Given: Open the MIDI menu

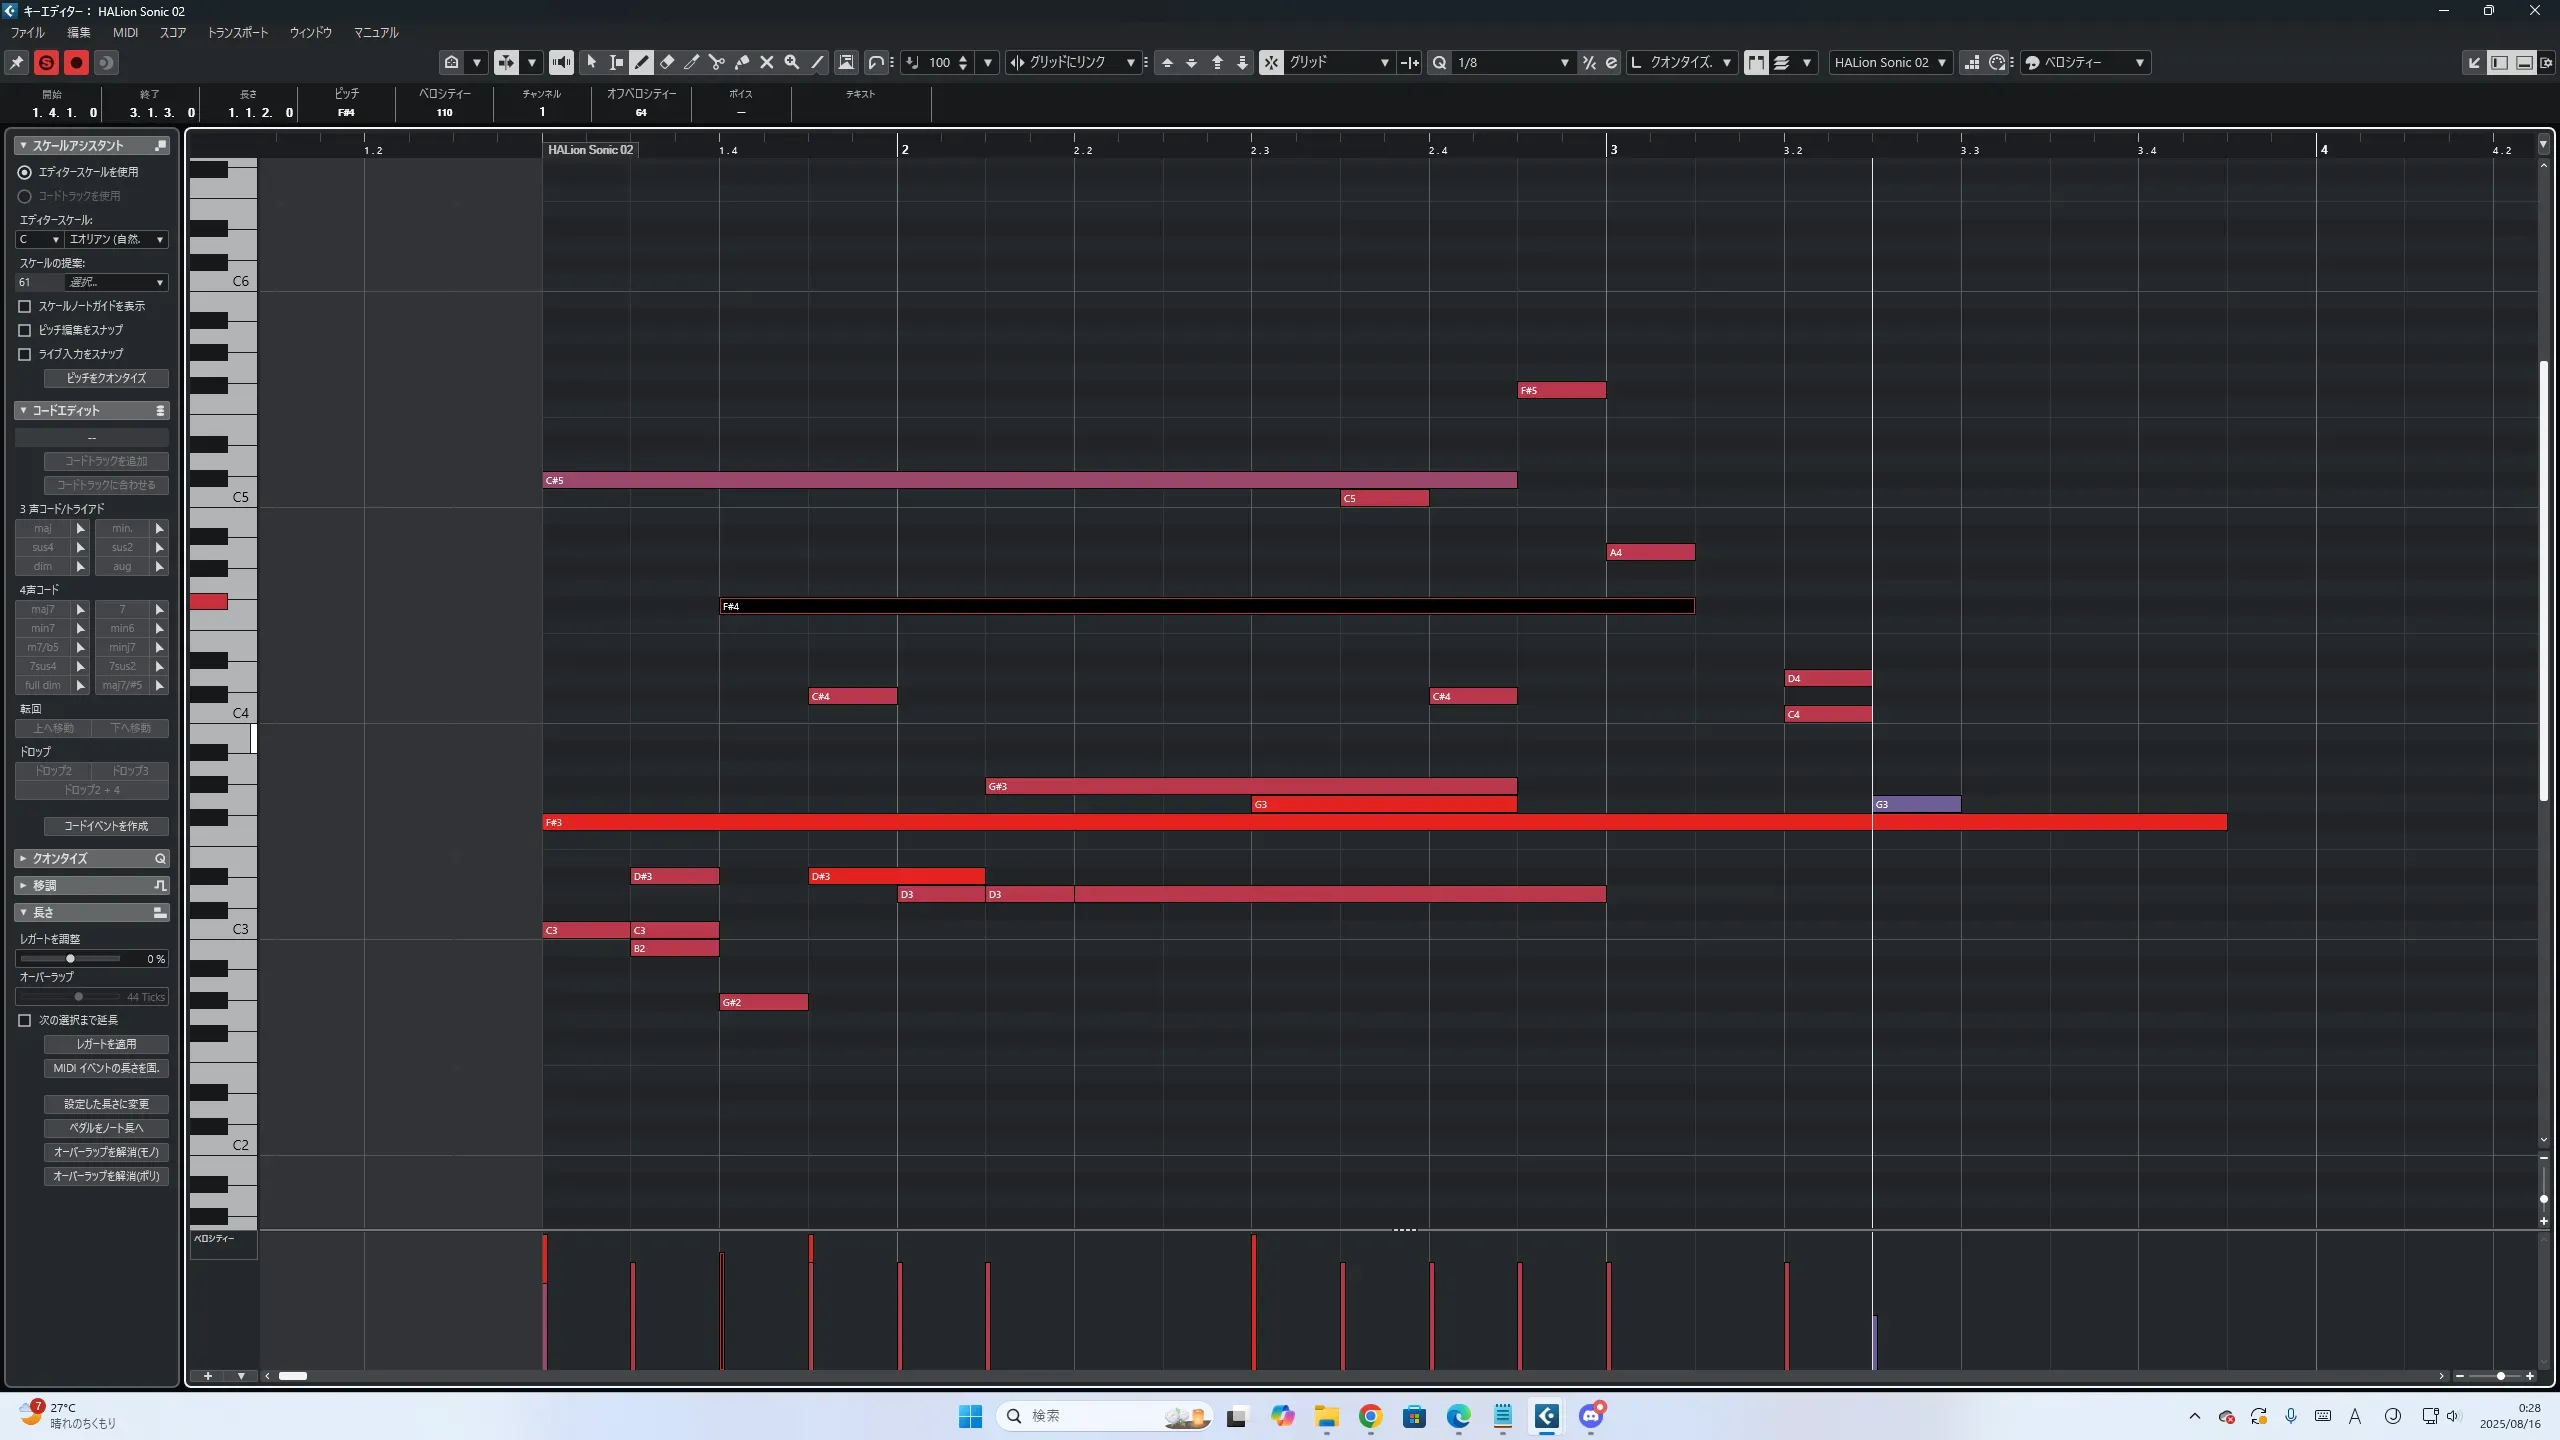Looking at the screenshot, I should point(125,32).
